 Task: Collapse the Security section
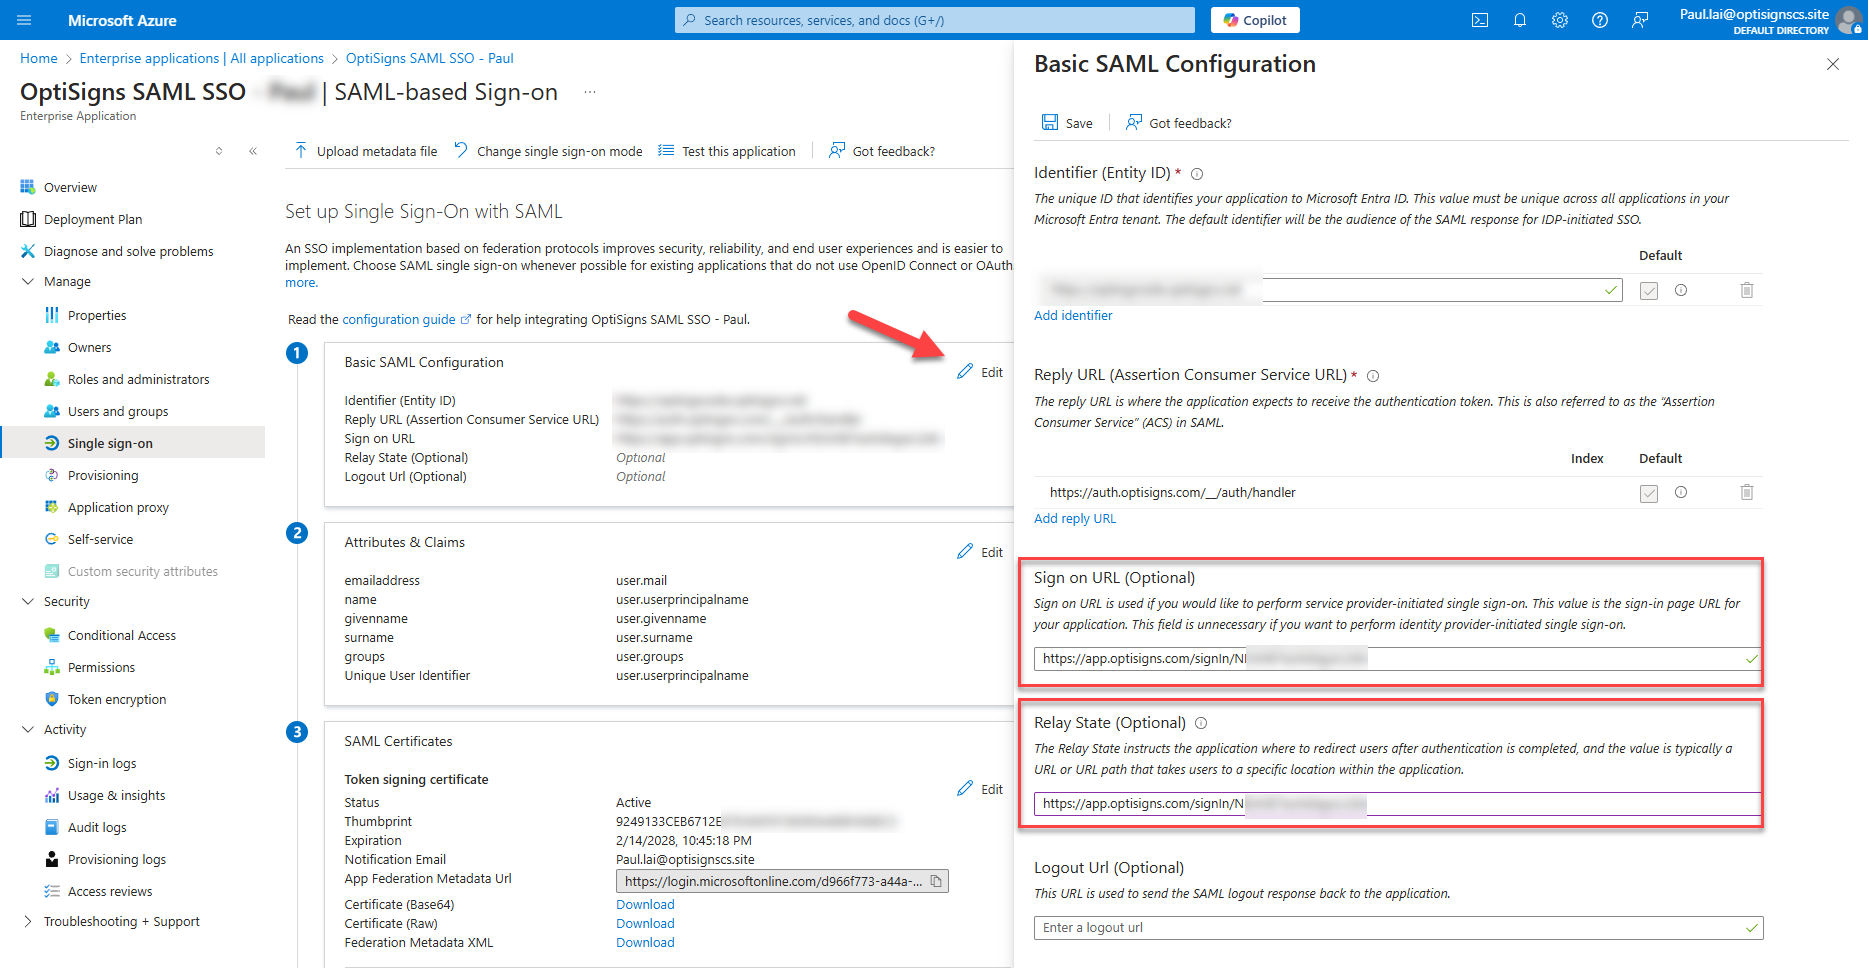tap(28, 601)
